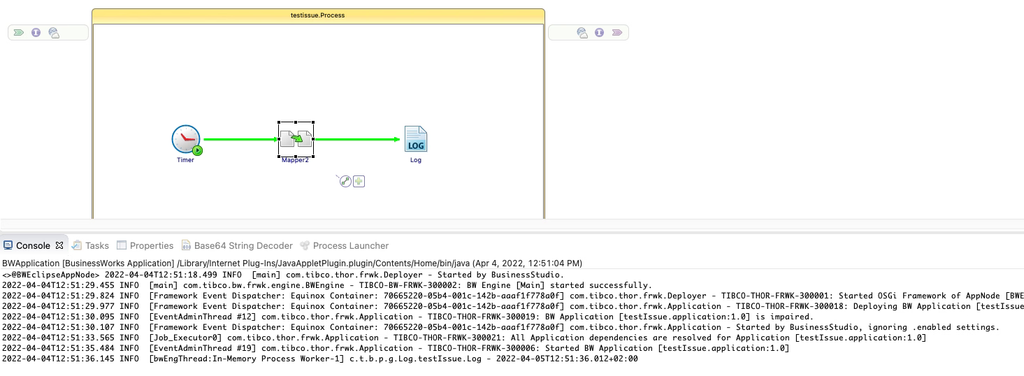Click the 'BW Application is impaired' log line
Image resolution: width=1024 pixels, height=376 pixels.
point(408,317)
